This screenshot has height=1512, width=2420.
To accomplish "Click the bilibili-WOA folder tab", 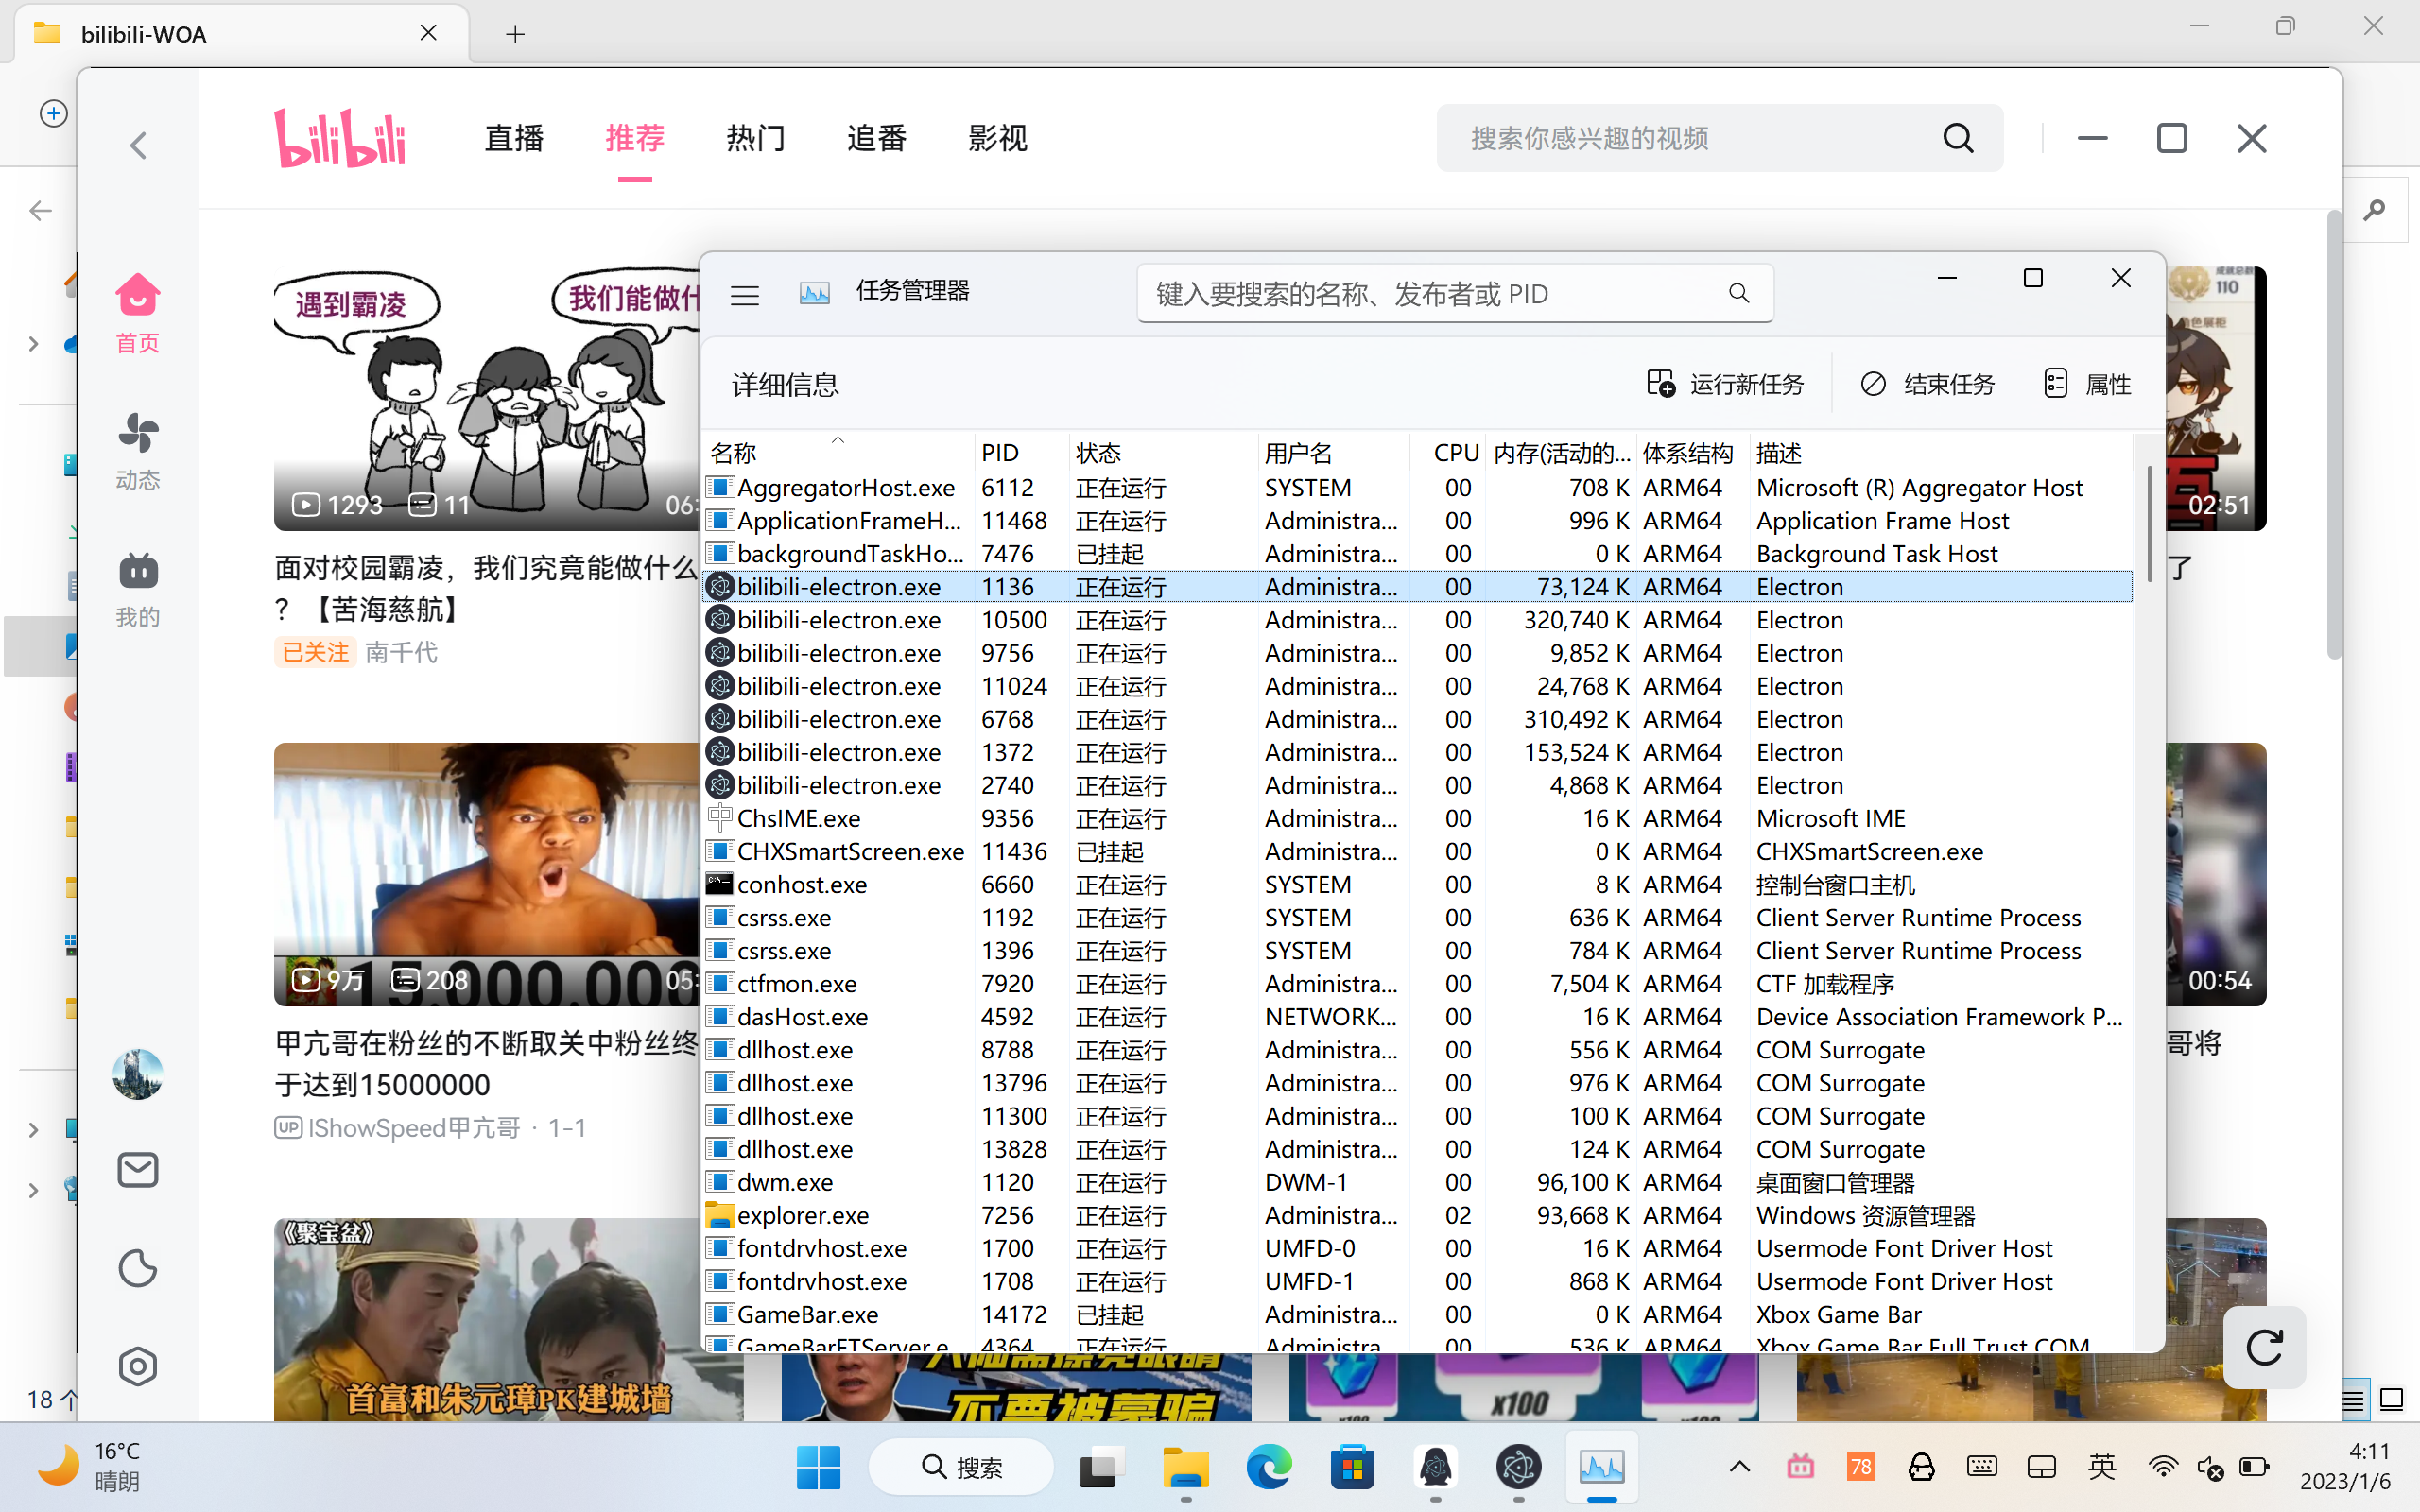I will coord(241,34).
